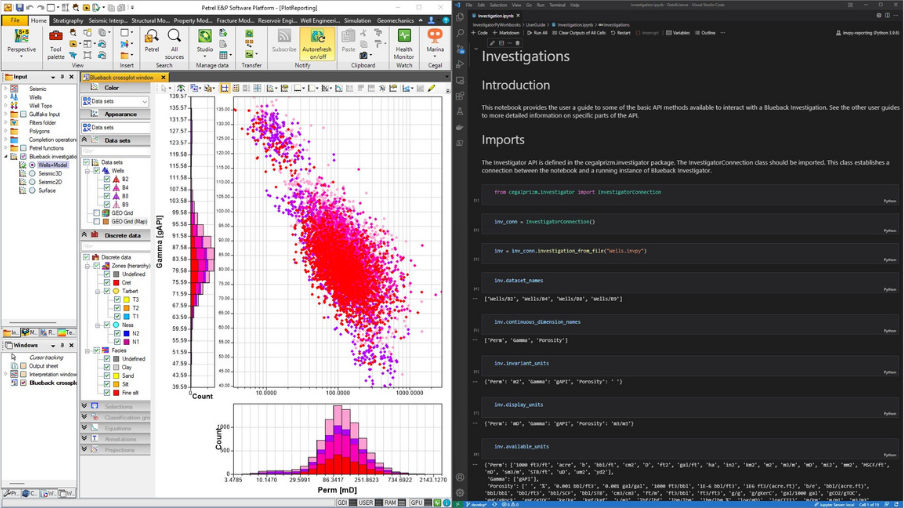Toggle Autorefresh on/off in Notify group

(x=317, y=43)
